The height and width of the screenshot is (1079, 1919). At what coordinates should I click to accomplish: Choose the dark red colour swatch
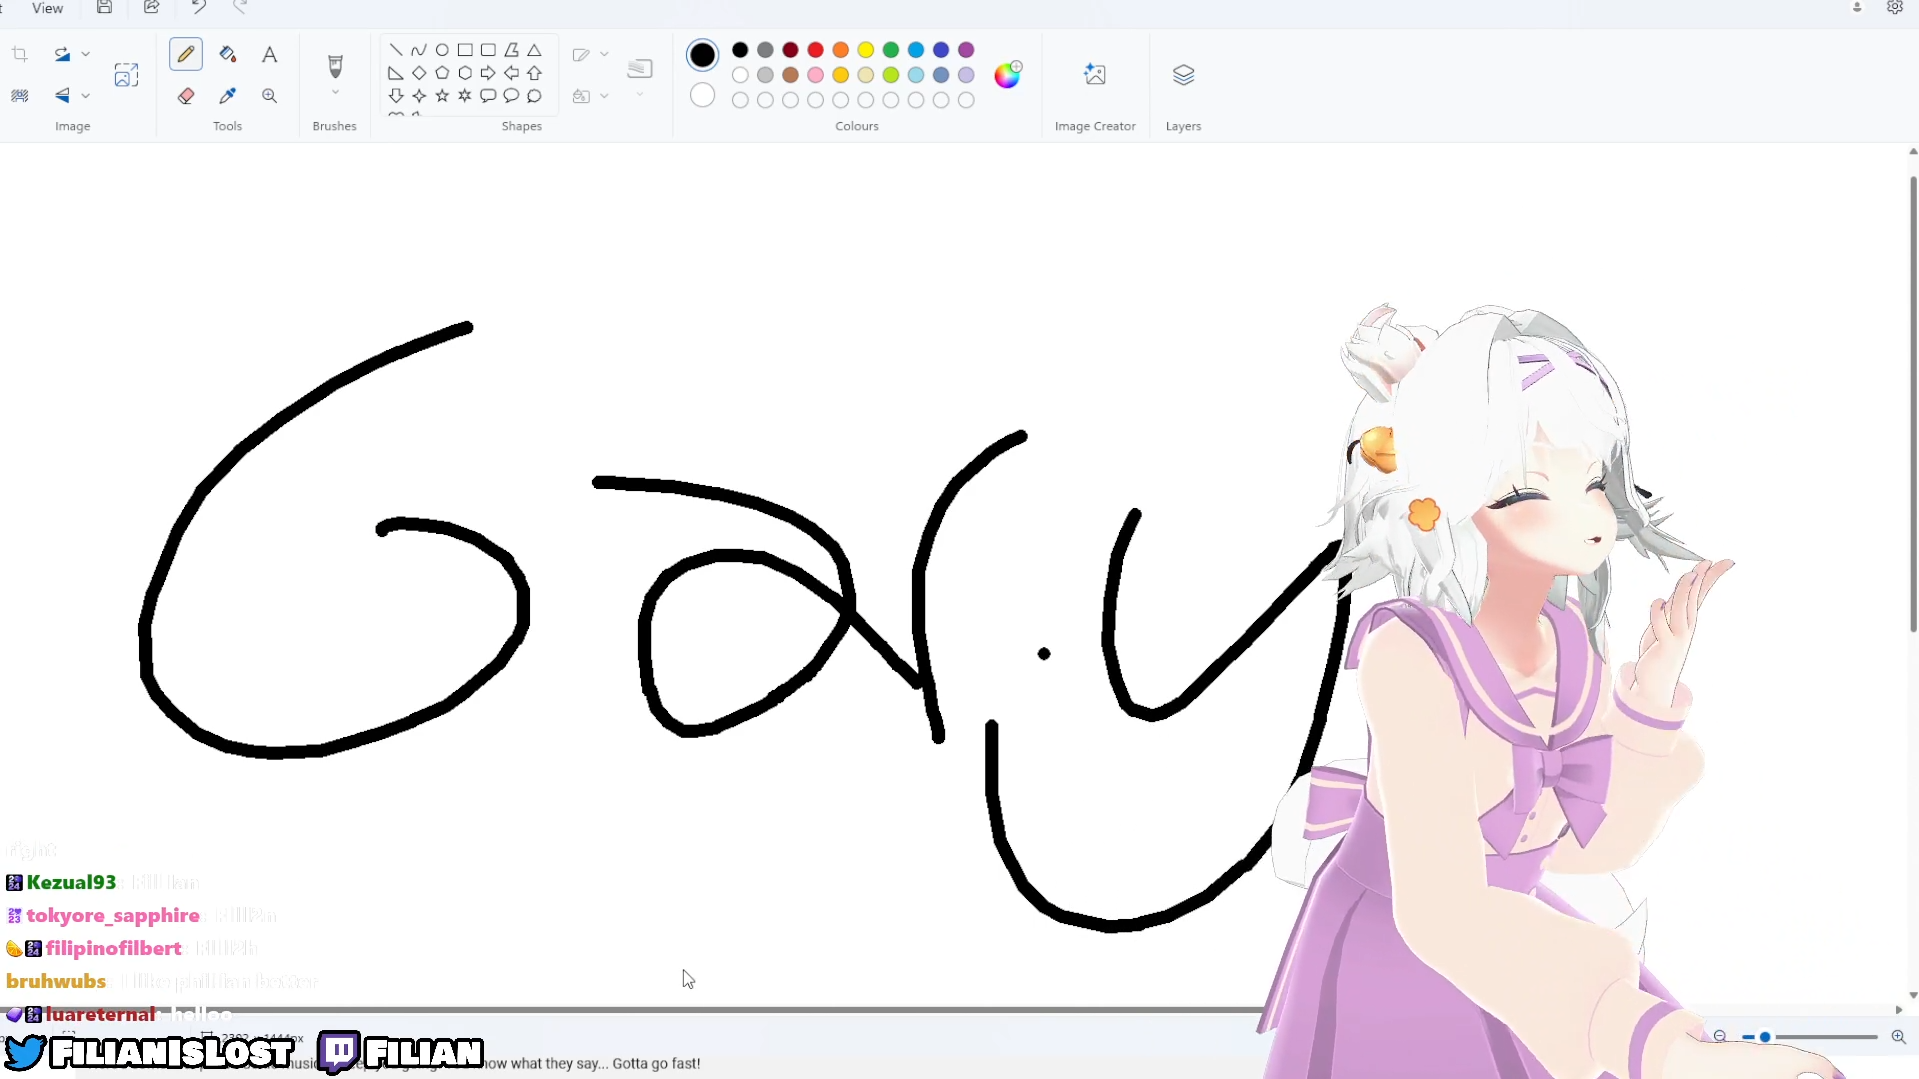click(x=791, y=50)
